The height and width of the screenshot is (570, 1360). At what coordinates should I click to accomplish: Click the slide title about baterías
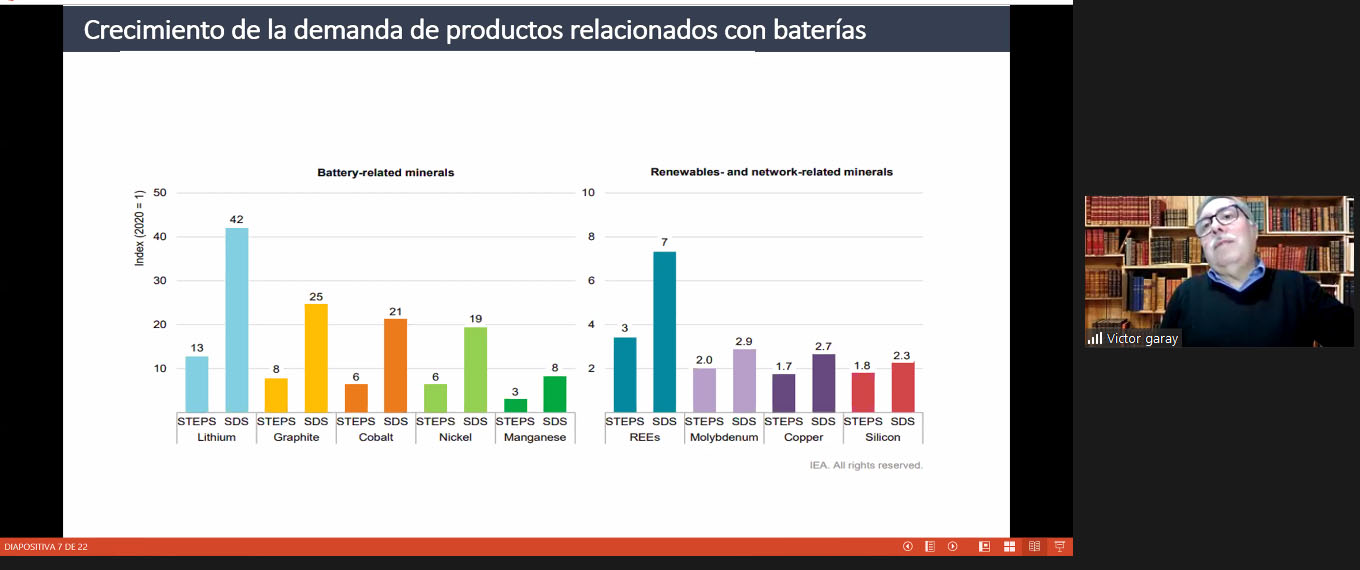474,30
